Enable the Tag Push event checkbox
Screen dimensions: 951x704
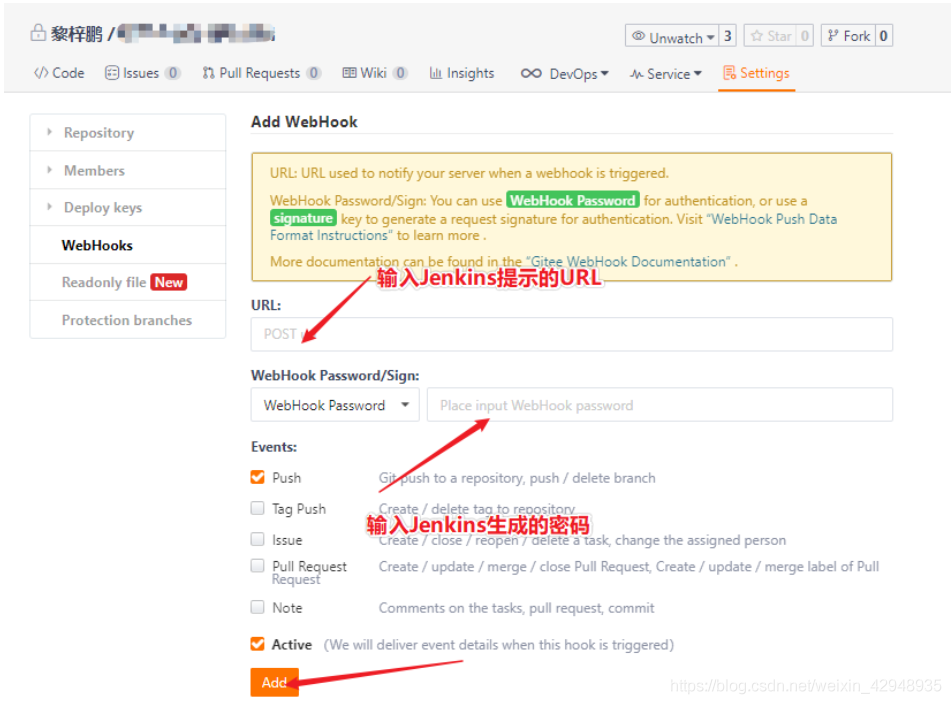click(x=258, y=508)
